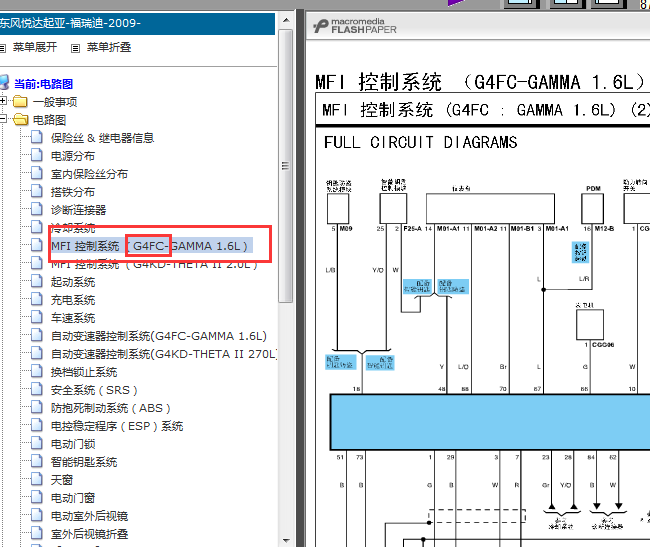This screenshot has width=650, height=547.
Task: Open 自动变速器控制系统(G4KD-THETA II) entry
Action: point(164,354)
